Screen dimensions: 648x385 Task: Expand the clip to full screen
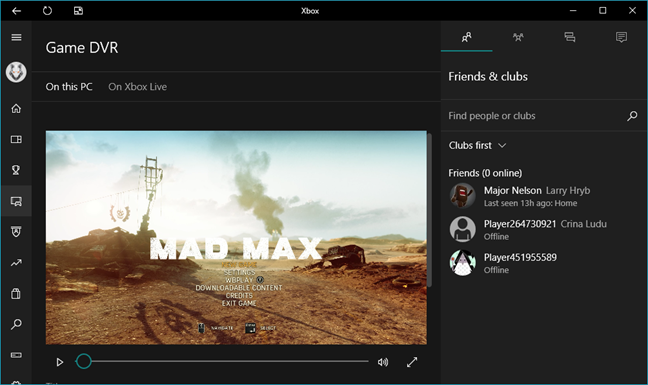[412, 362]
